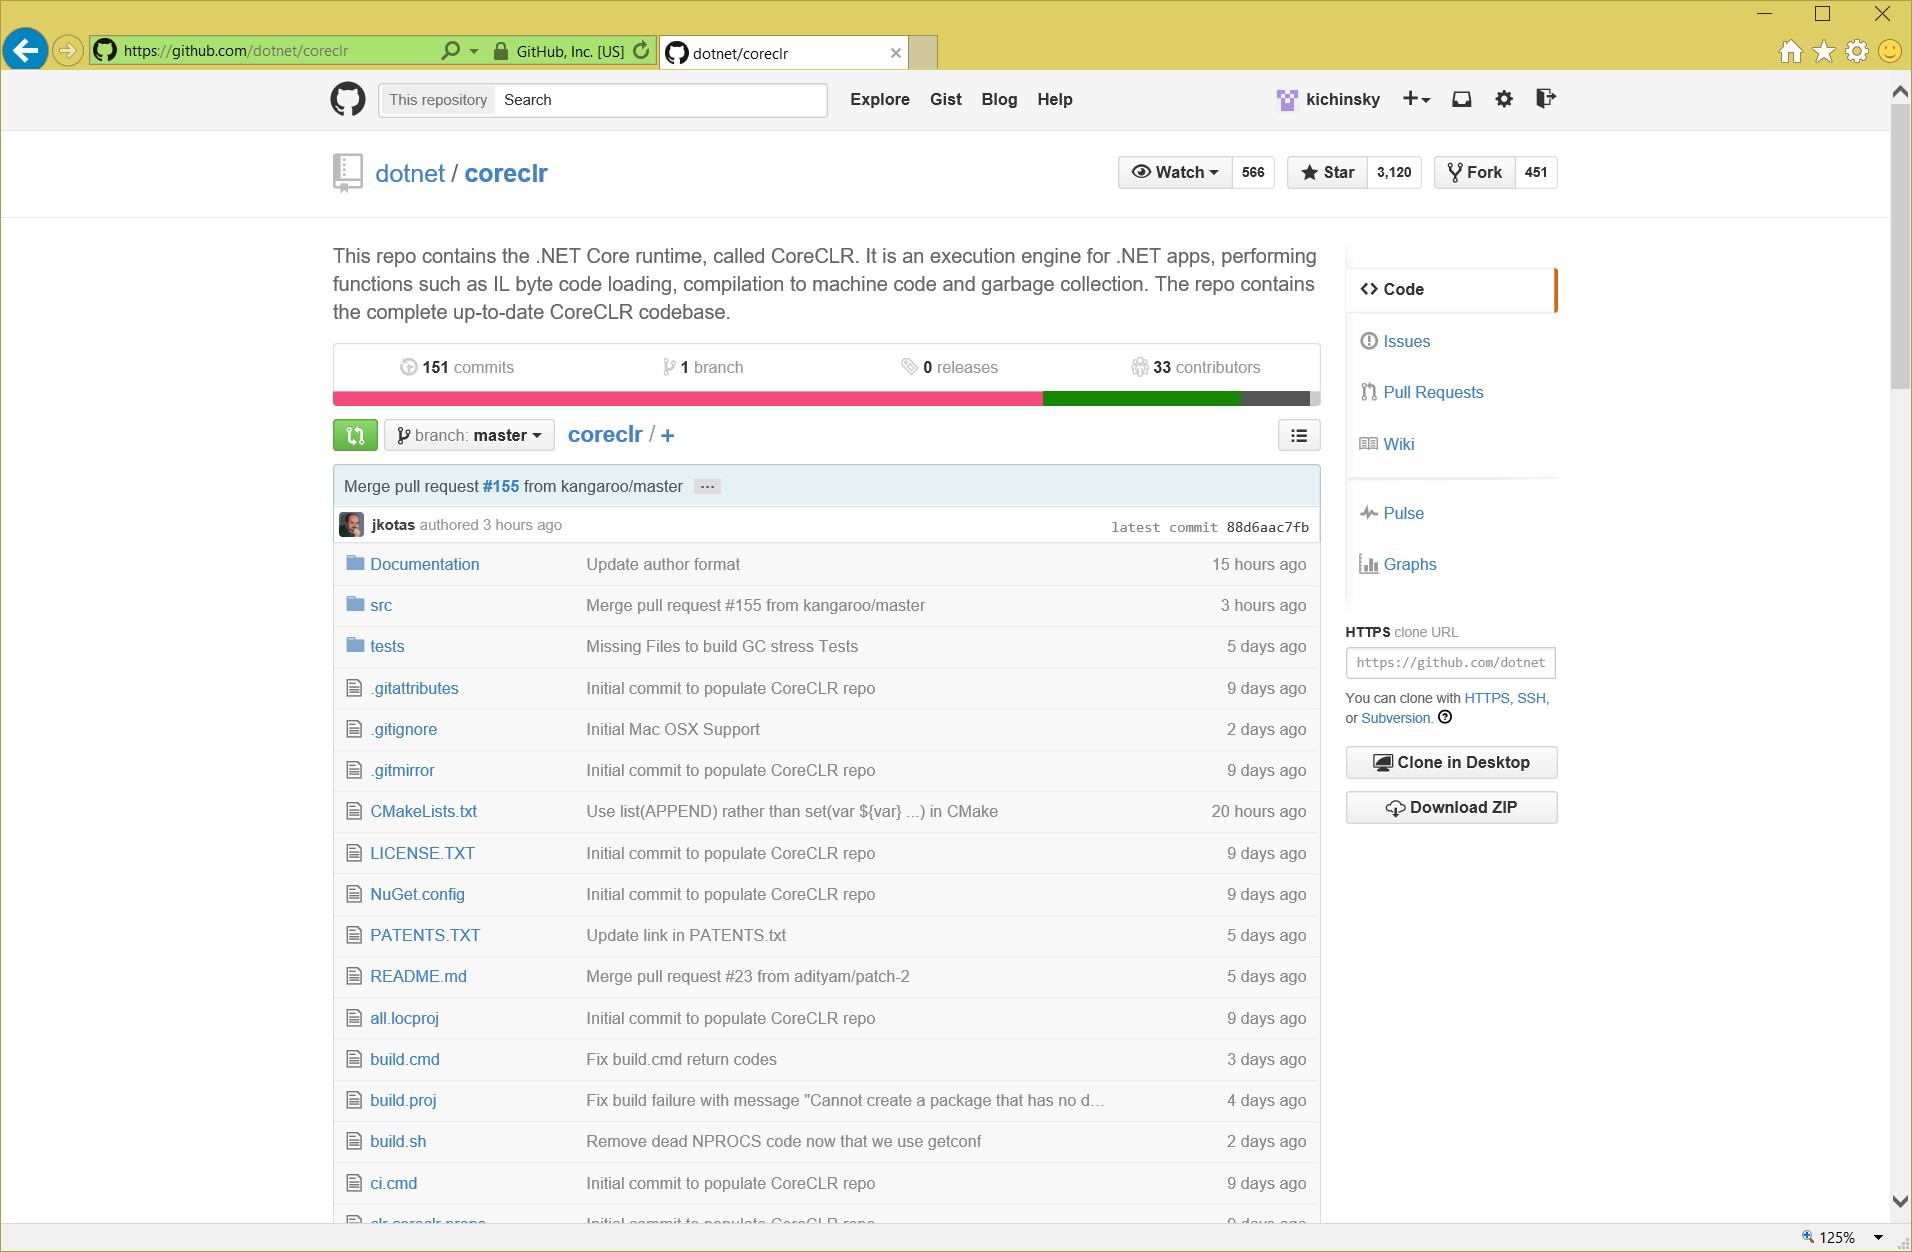Open the zoom level dropdown arrow
This screenshot has width=1912, height=1252.
1878,1237
